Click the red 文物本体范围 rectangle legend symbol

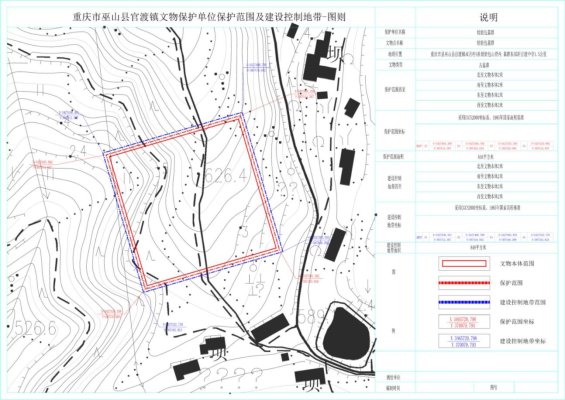point(464,263)
